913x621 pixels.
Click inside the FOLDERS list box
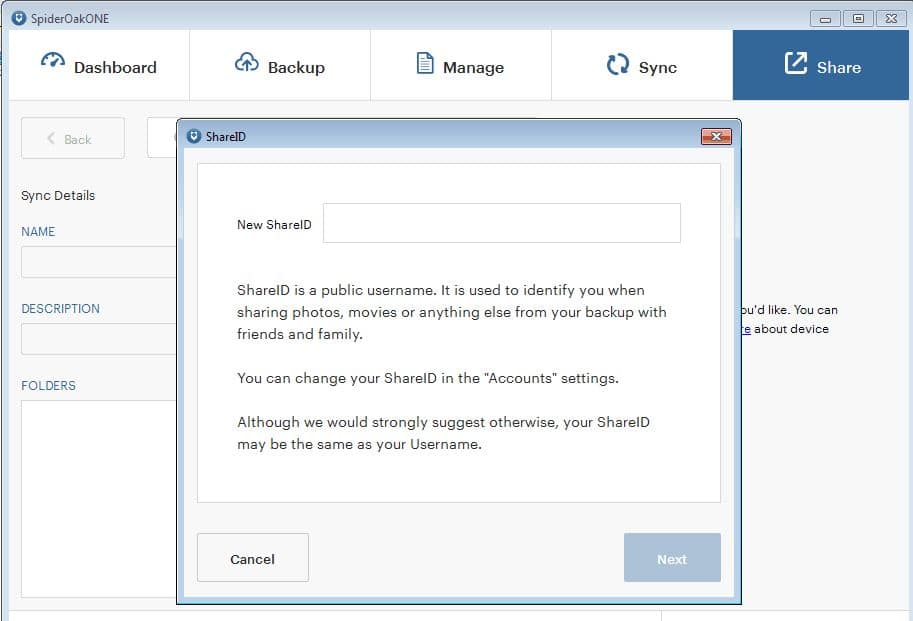99,499
